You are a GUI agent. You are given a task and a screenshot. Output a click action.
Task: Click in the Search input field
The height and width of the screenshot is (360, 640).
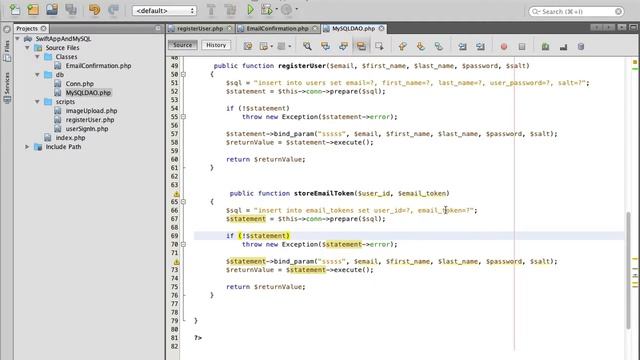pyautogui.click(x=576, y=11)
